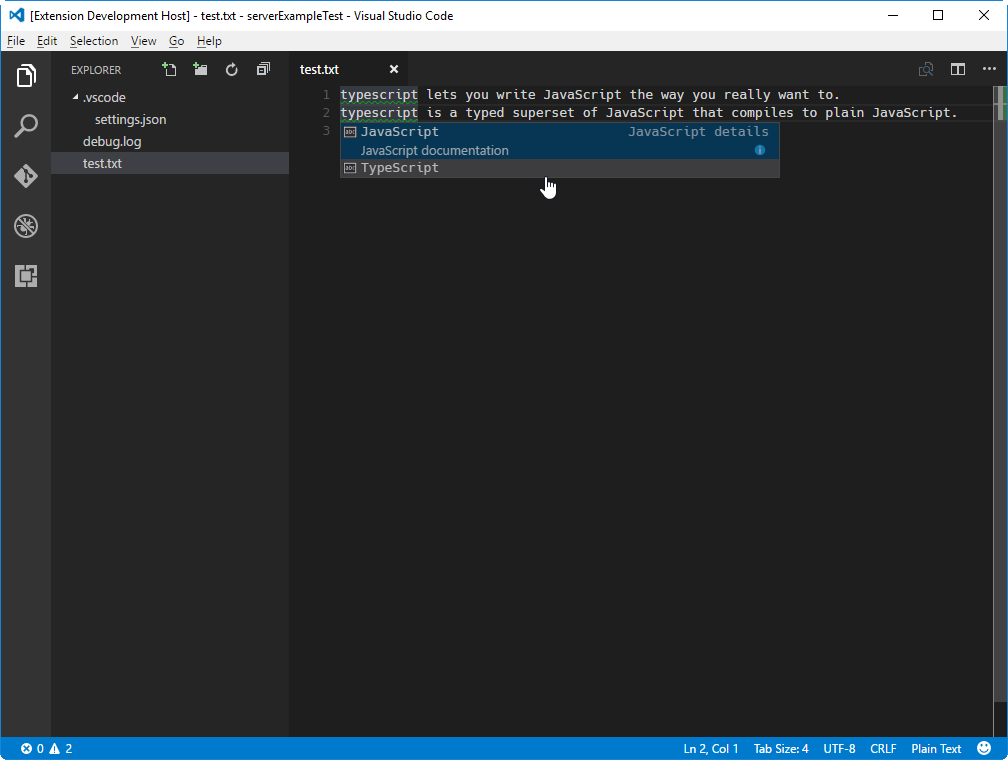
Task: Open the CRLF line ending selector
Action: tap(883, 748)
